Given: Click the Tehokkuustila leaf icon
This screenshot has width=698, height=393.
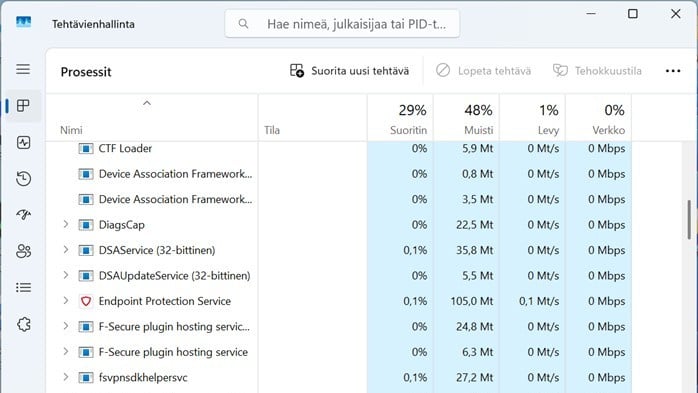Looking at the screenshot, I should [560, 70].
